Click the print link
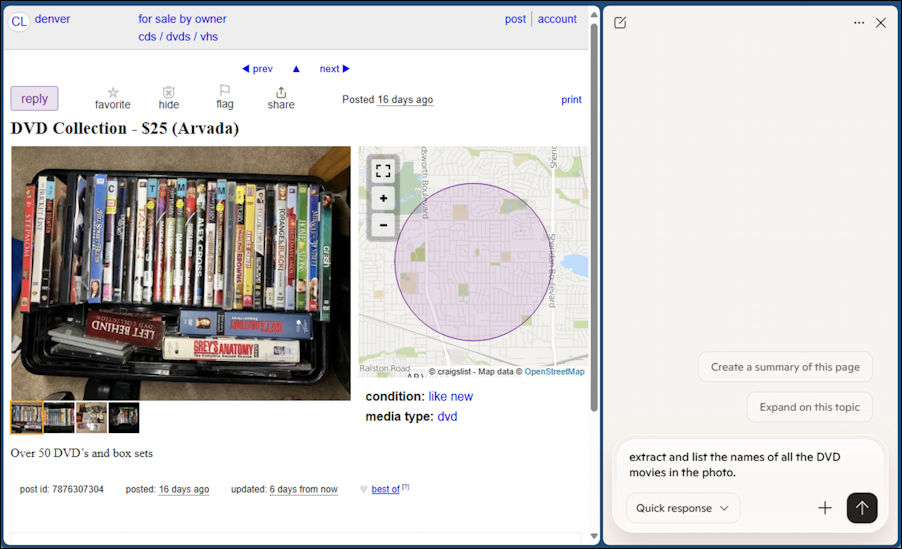Viewport: 902px width, 549px height. [571, 100]
